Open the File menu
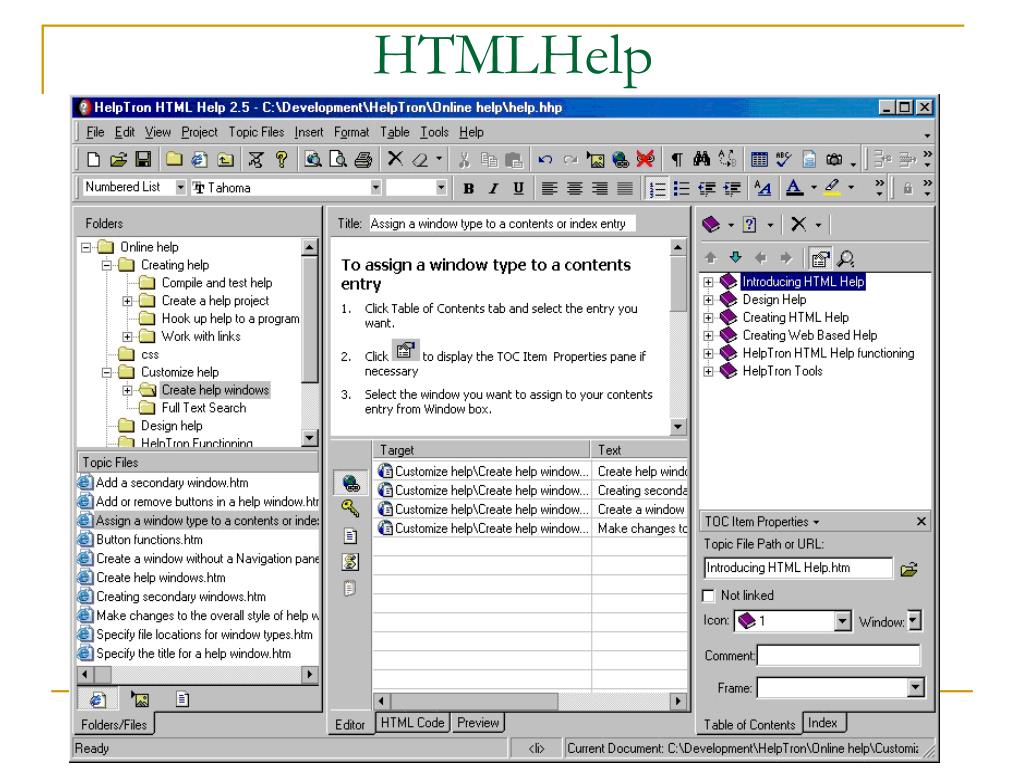Viewport: 1024px width, 768px height. click(x=95, y=133)
